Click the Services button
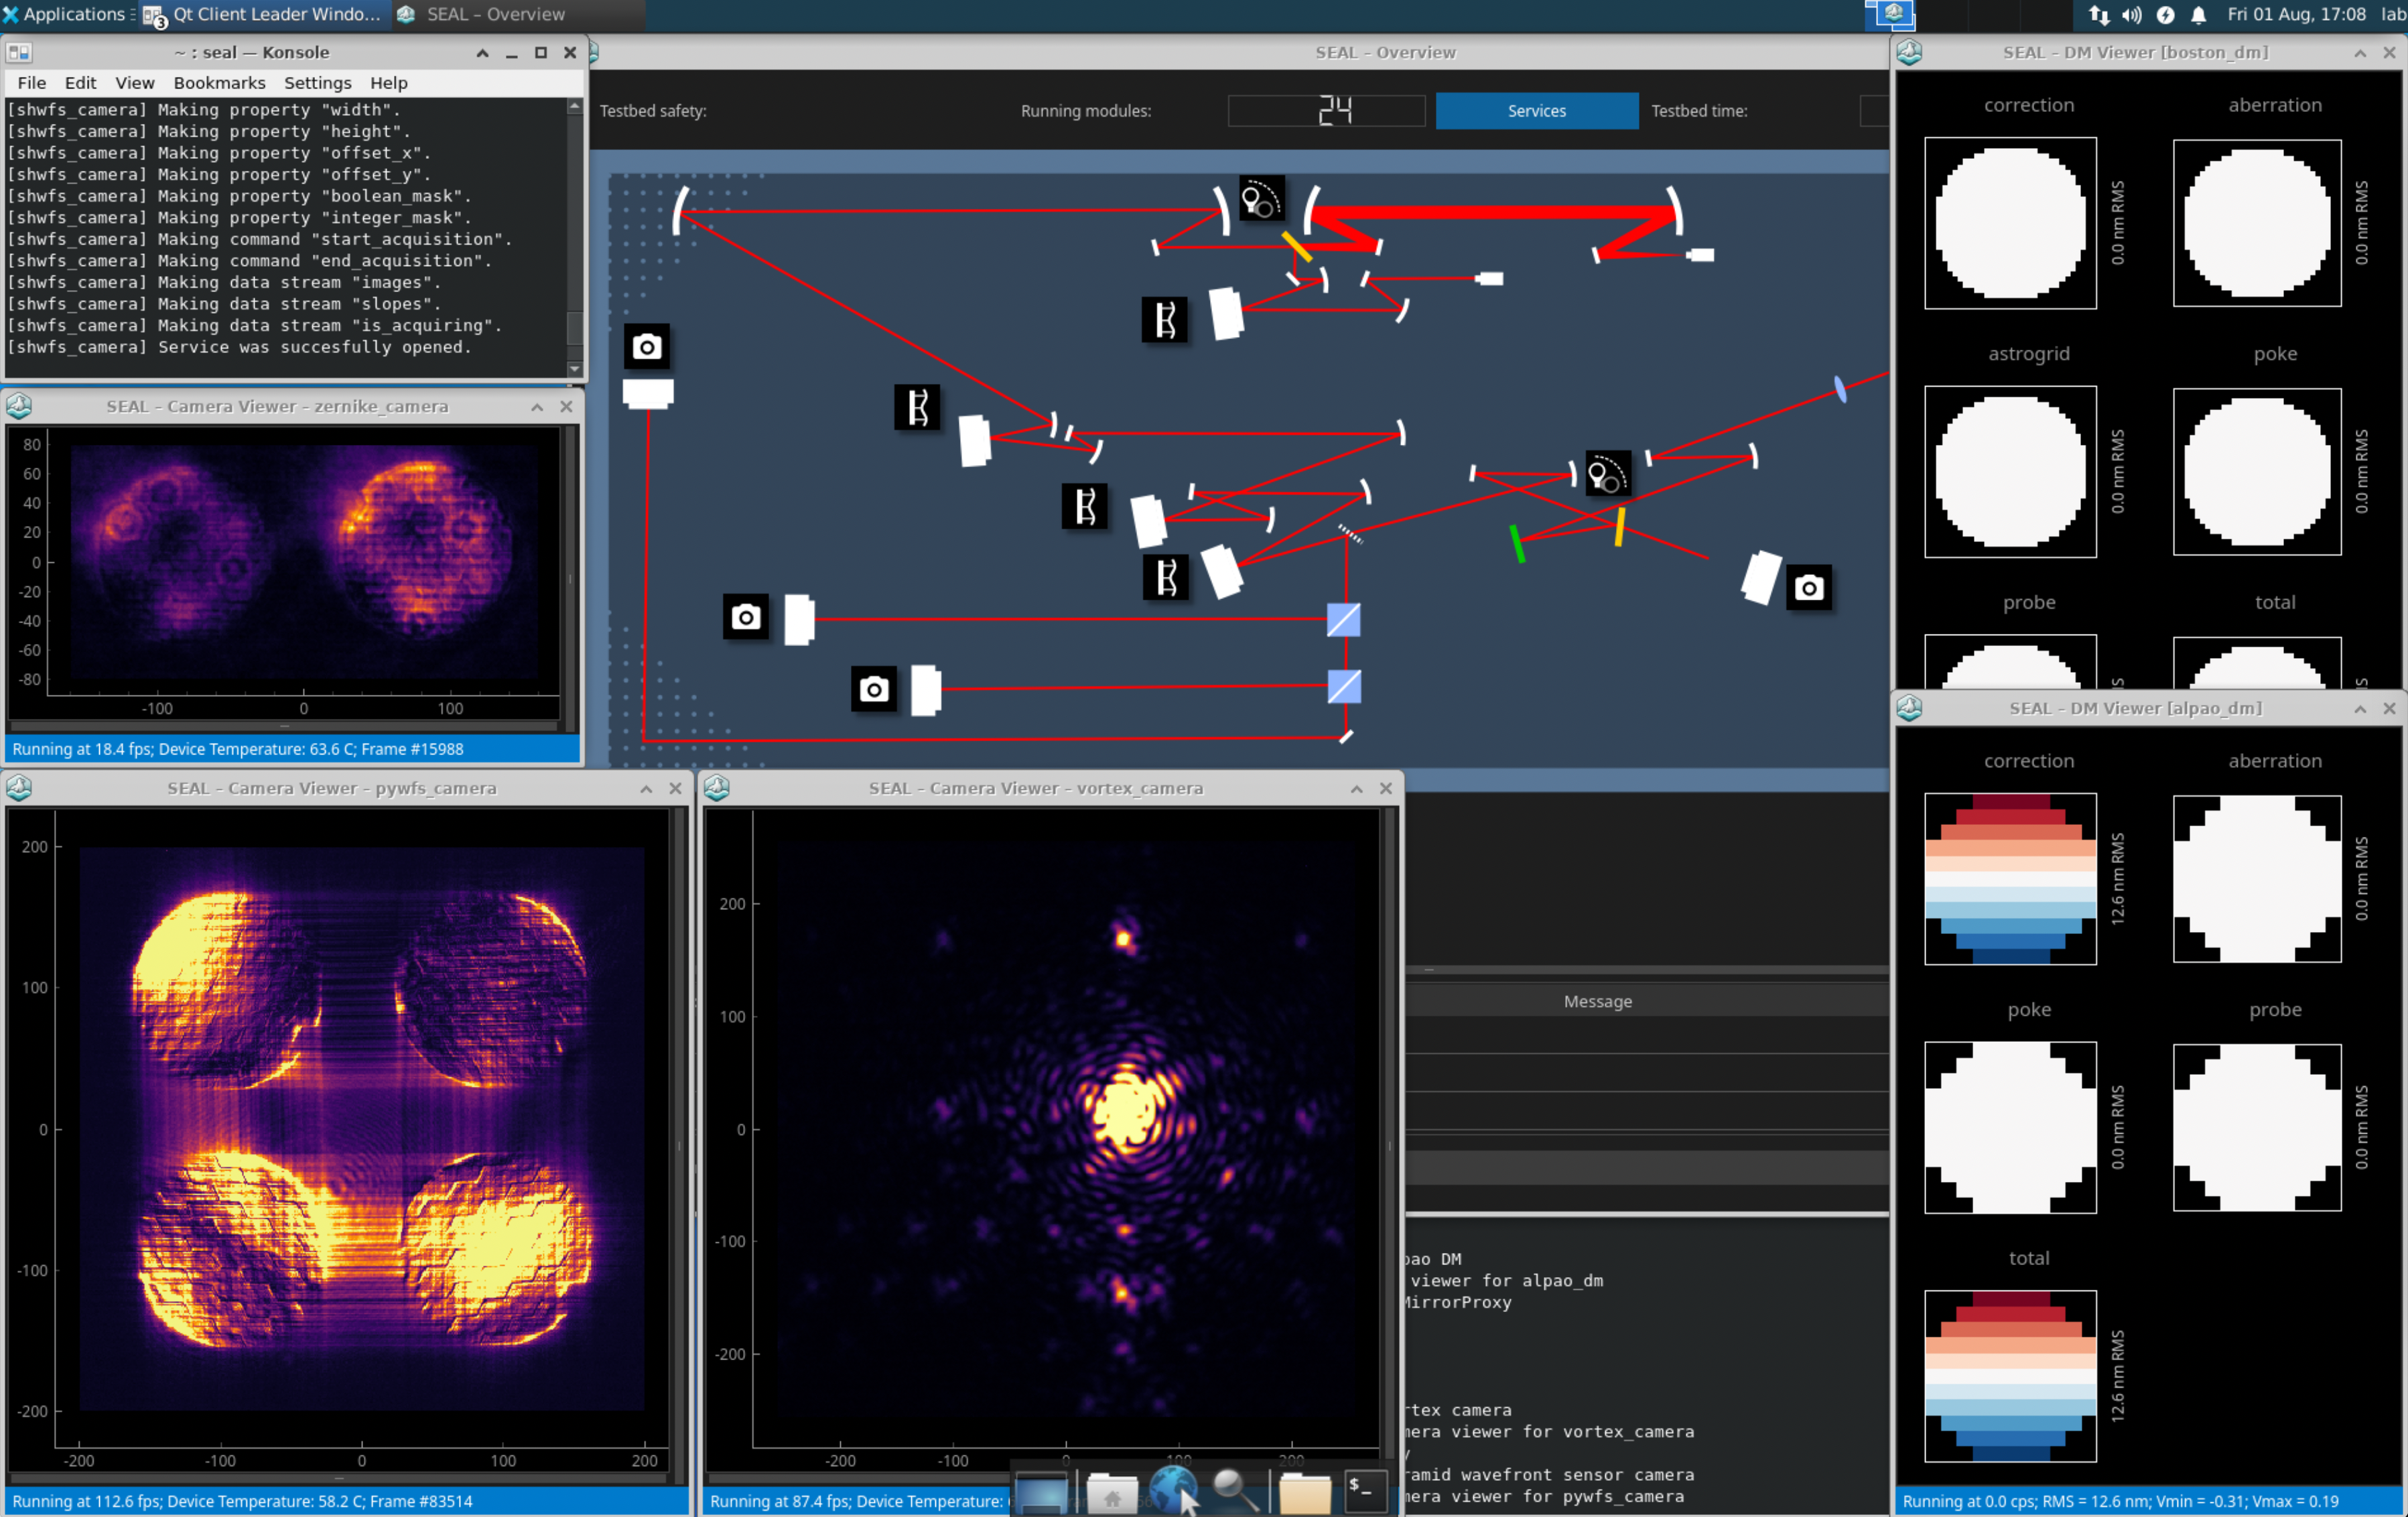This screenshot has height=1517, width=2408. tap(1536, 111)
